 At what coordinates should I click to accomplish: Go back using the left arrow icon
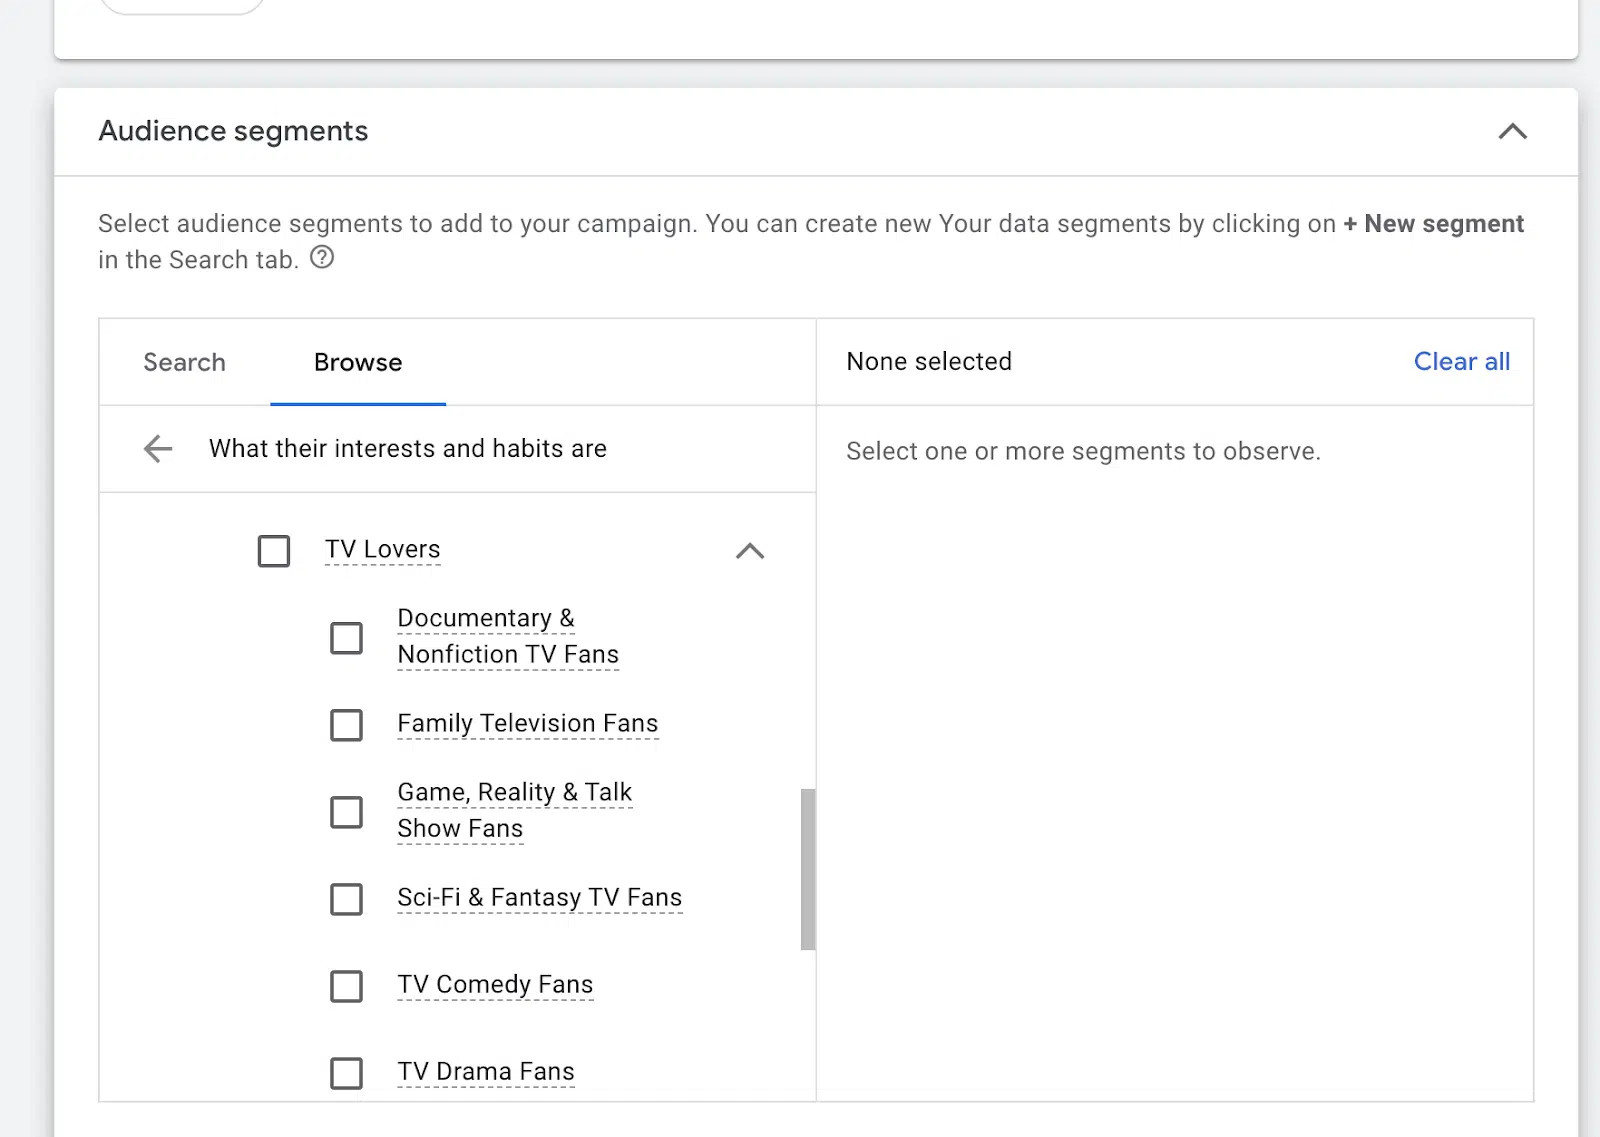(158, 449)
